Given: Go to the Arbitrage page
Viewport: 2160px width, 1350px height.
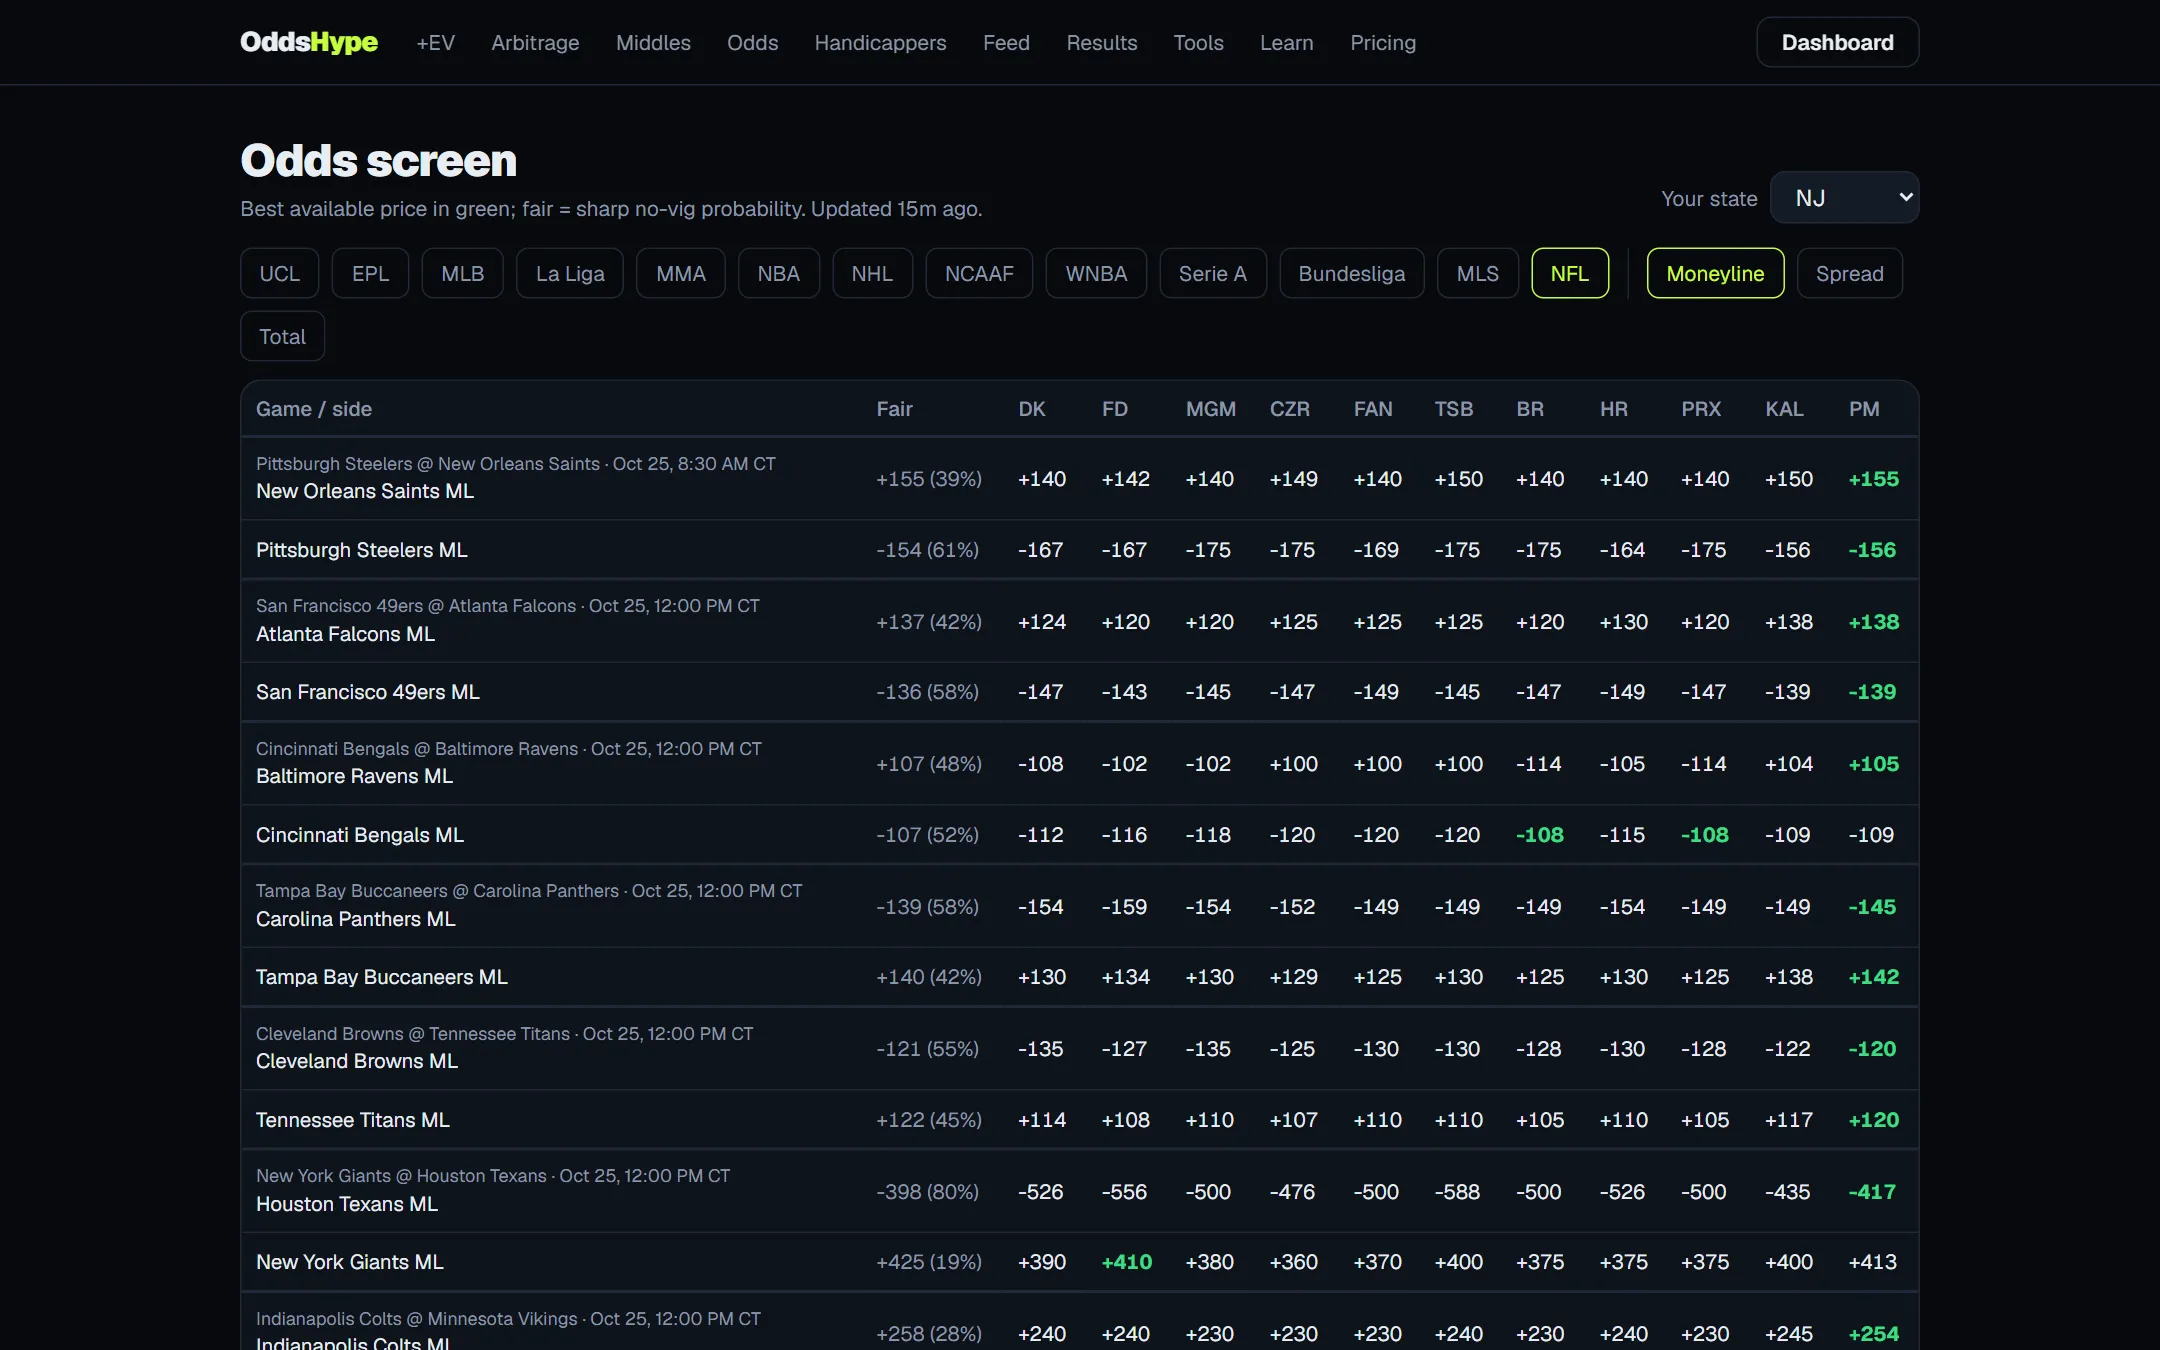Looking at the screenshot, I should tap(535, 42).
